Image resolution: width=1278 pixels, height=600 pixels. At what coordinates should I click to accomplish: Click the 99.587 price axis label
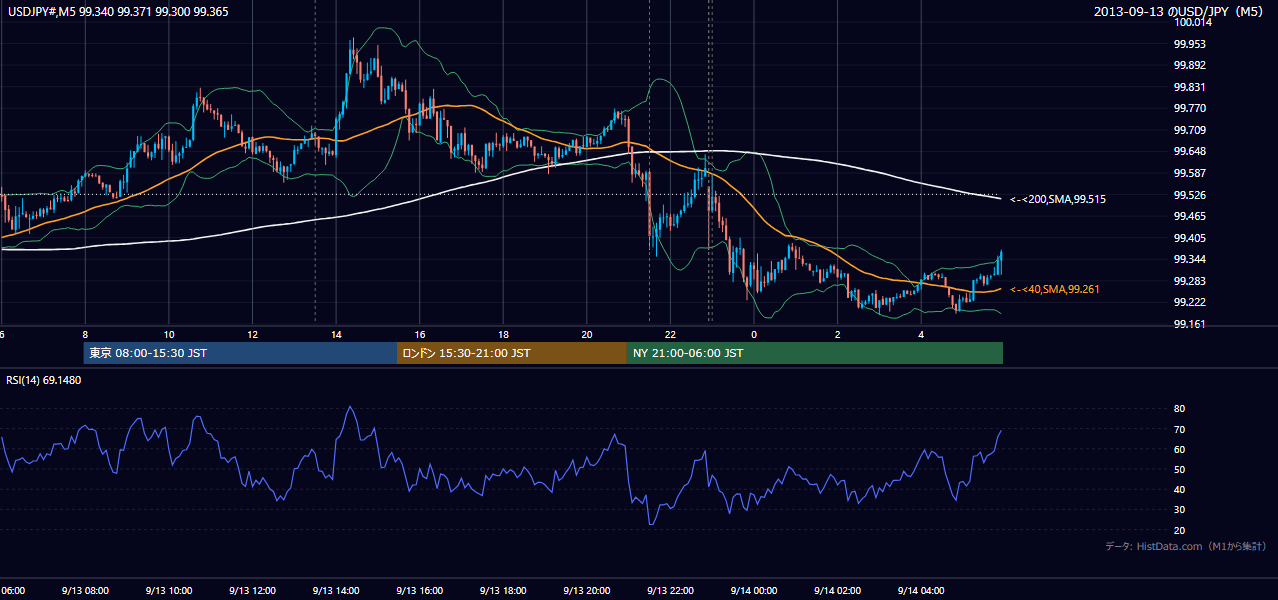(x=1190, y=173)
